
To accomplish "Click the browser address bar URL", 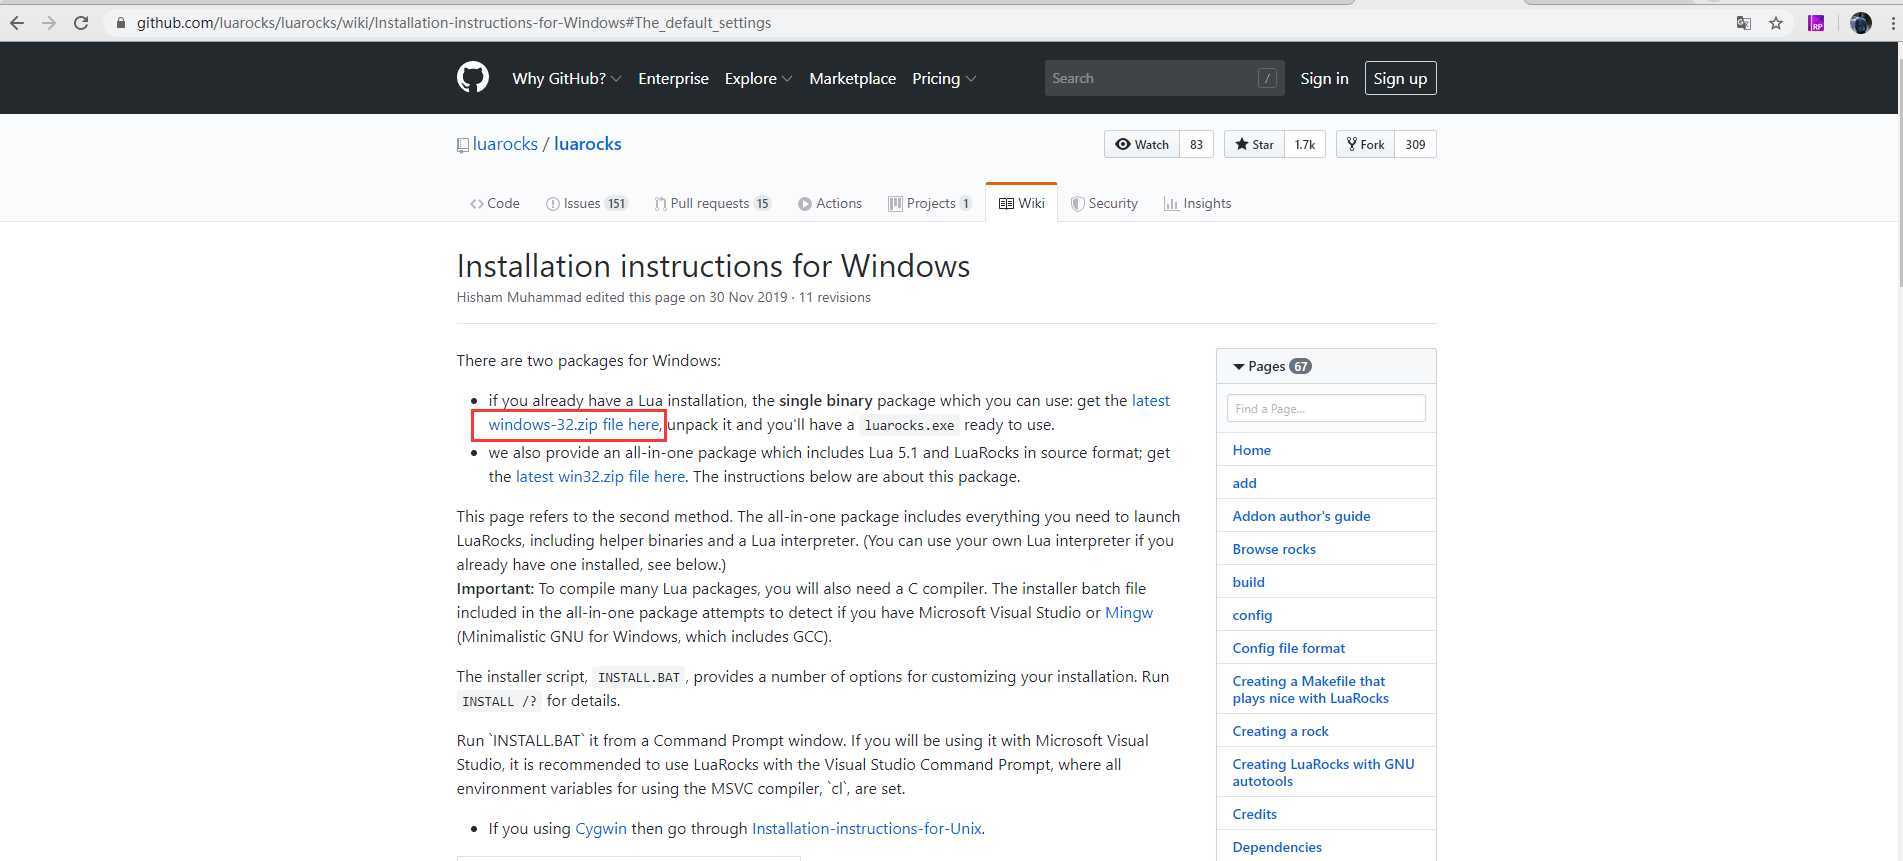I will coord(454,23).
